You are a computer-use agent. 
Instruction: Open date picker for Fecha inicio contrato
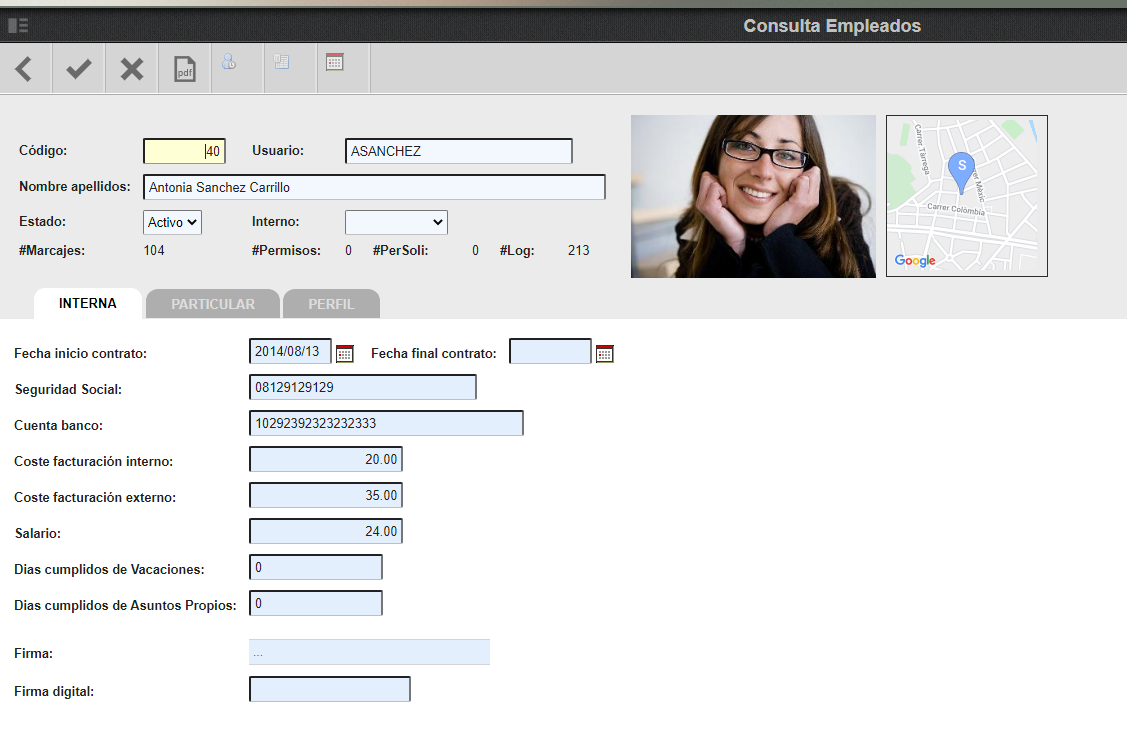345,354
